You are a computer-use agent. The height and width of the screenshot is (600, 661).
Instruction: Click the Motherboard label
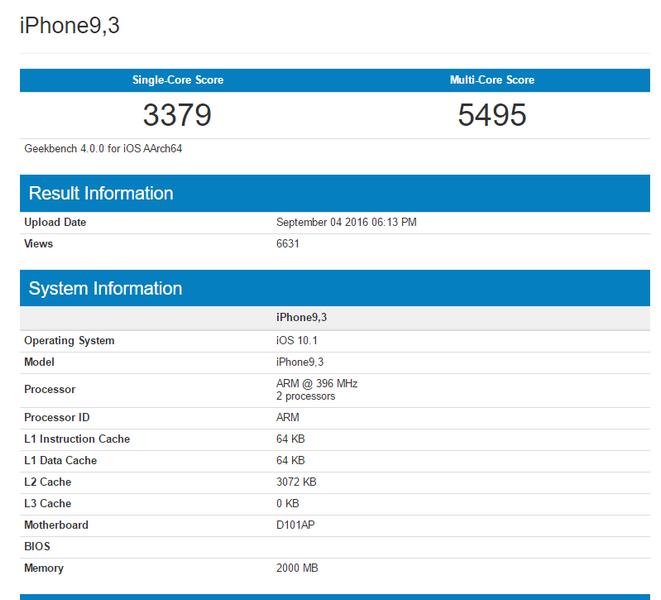click(56, 525)
